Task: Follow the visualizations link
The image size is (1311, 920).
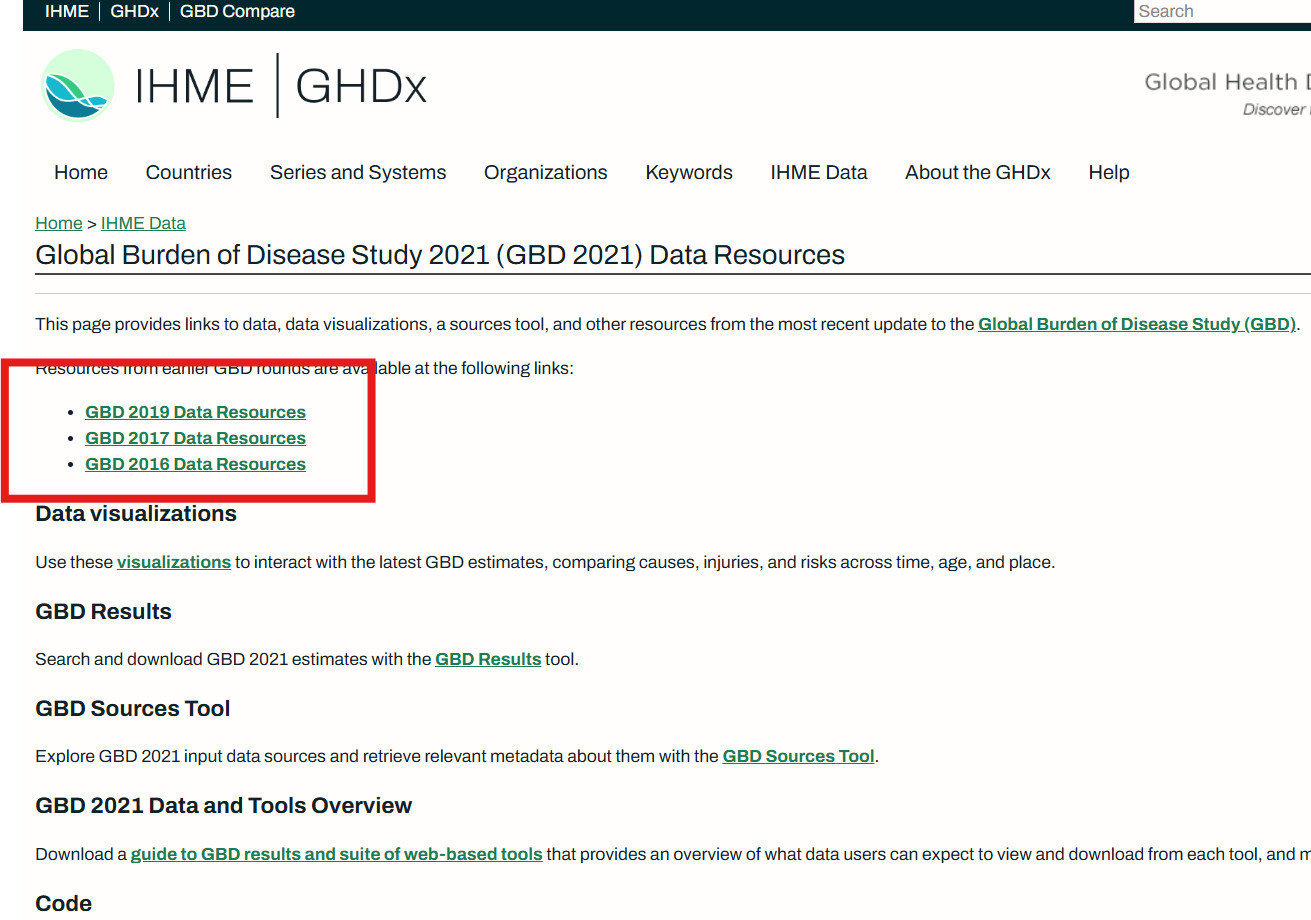Action: [x=174, y=562]
